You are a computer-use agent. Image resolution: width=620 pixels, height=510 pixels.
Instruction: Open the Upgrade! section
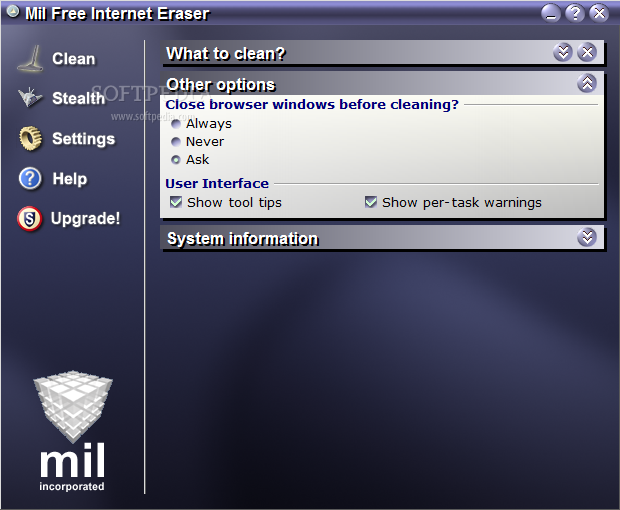click(85, 219)
